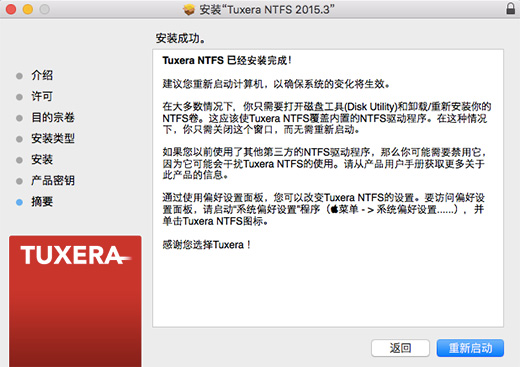The height and width of the screenshot is (367, 520).
Task: Select the 介绍 step in sidebar
Action: pyautogui.click(x=42, y=75)
